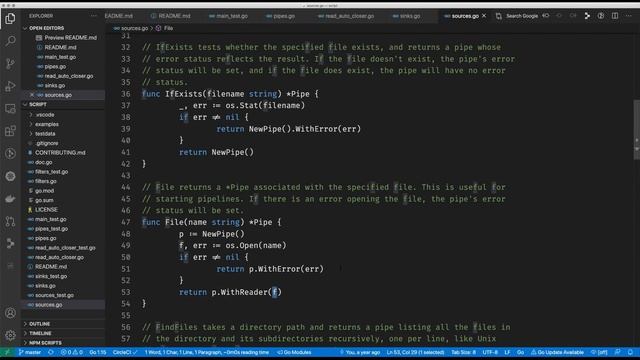Click the master branch status bar item

[x=29, y=352]
